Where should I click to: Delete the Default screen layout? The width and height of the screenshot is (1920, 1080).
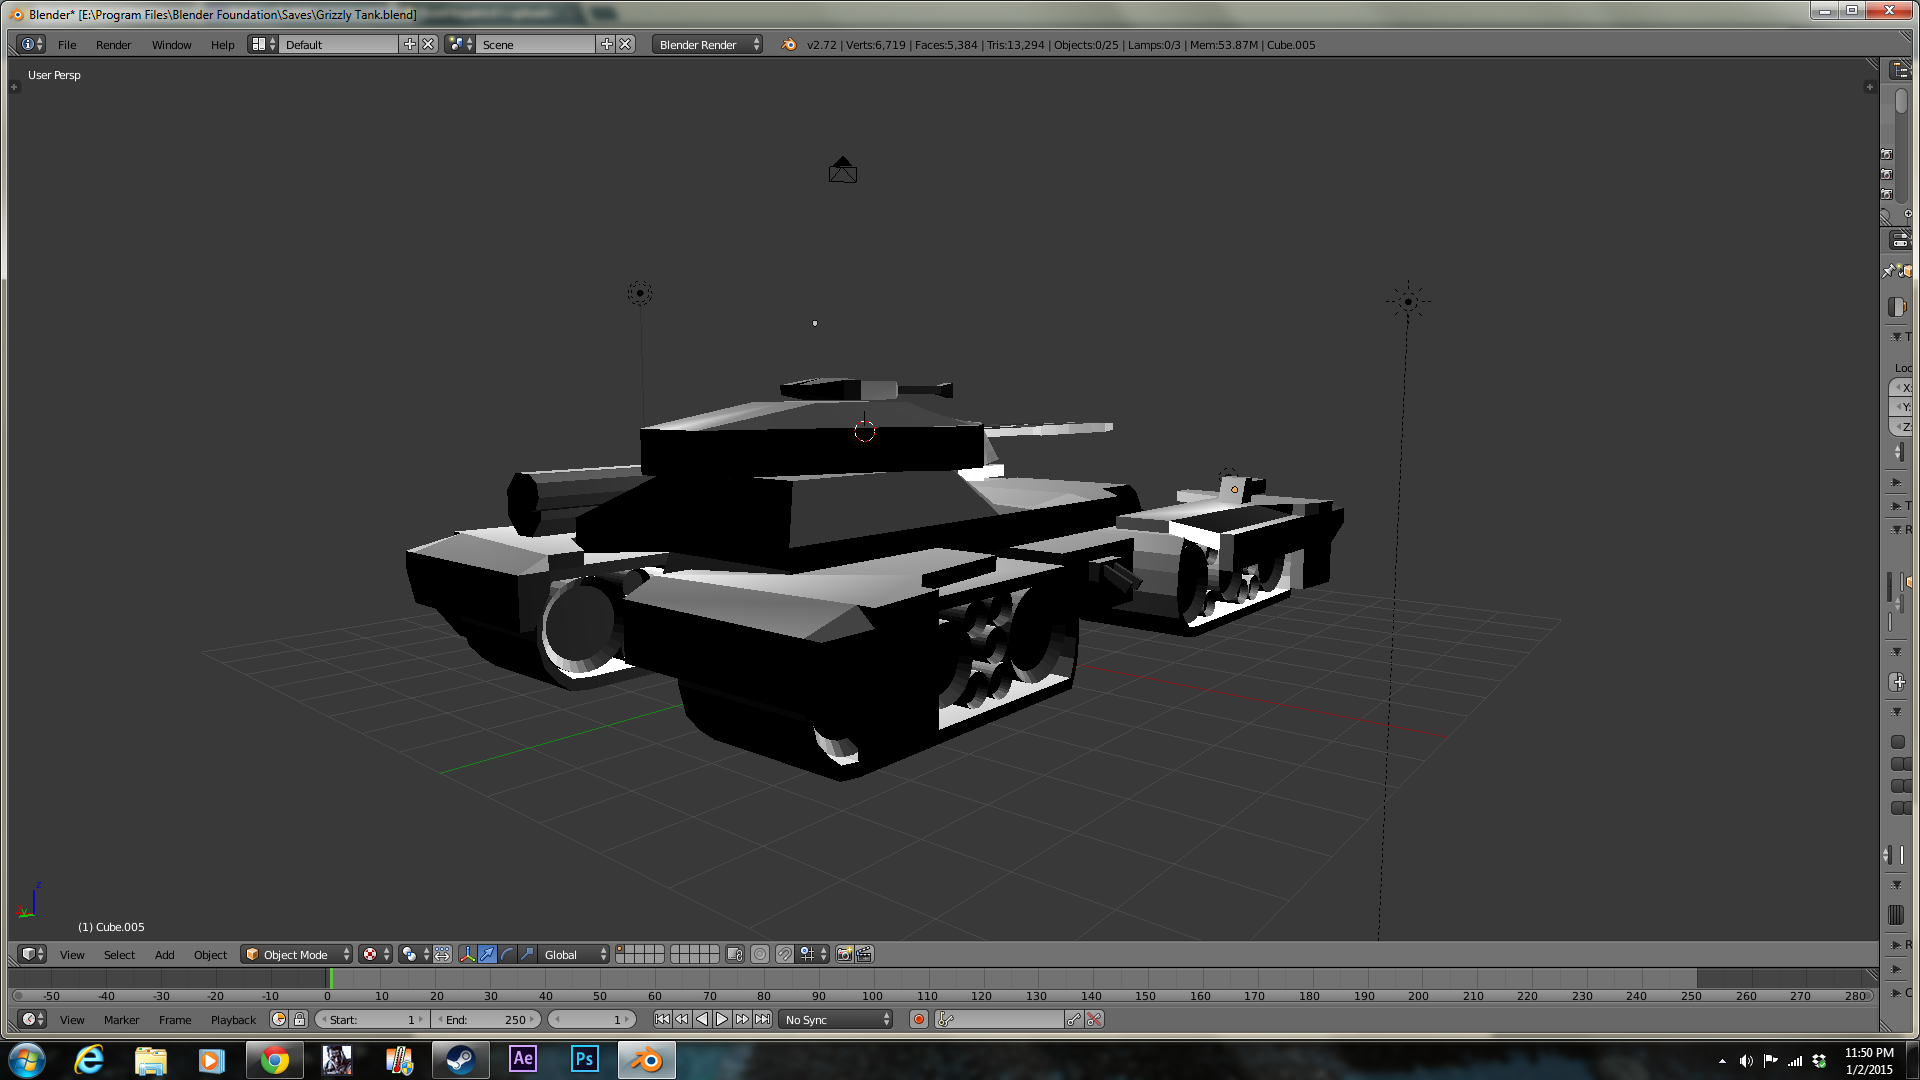coord(428,45)
